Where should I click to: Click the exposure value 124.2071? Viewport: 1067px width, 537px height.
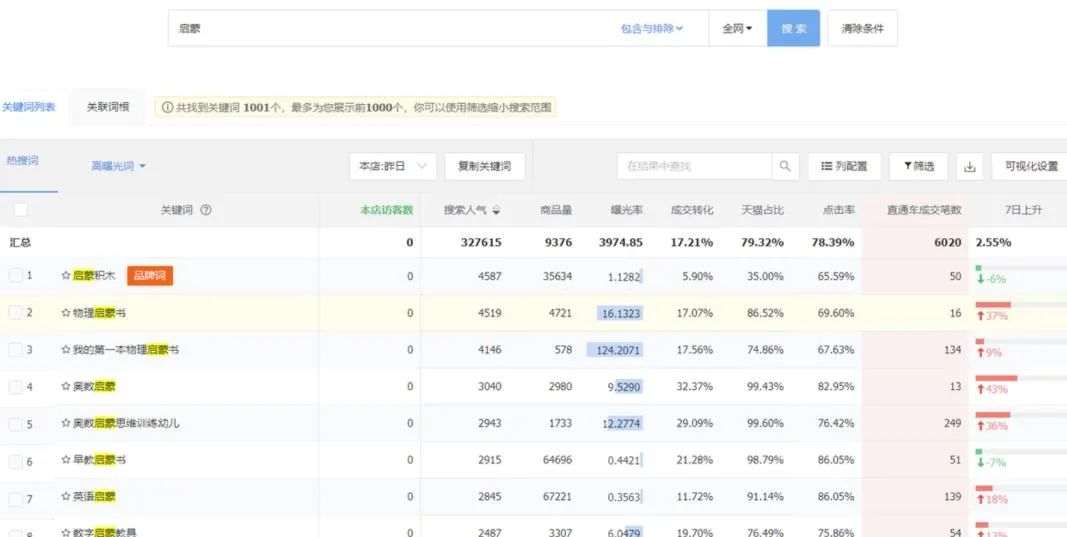(x=619, y=350)
